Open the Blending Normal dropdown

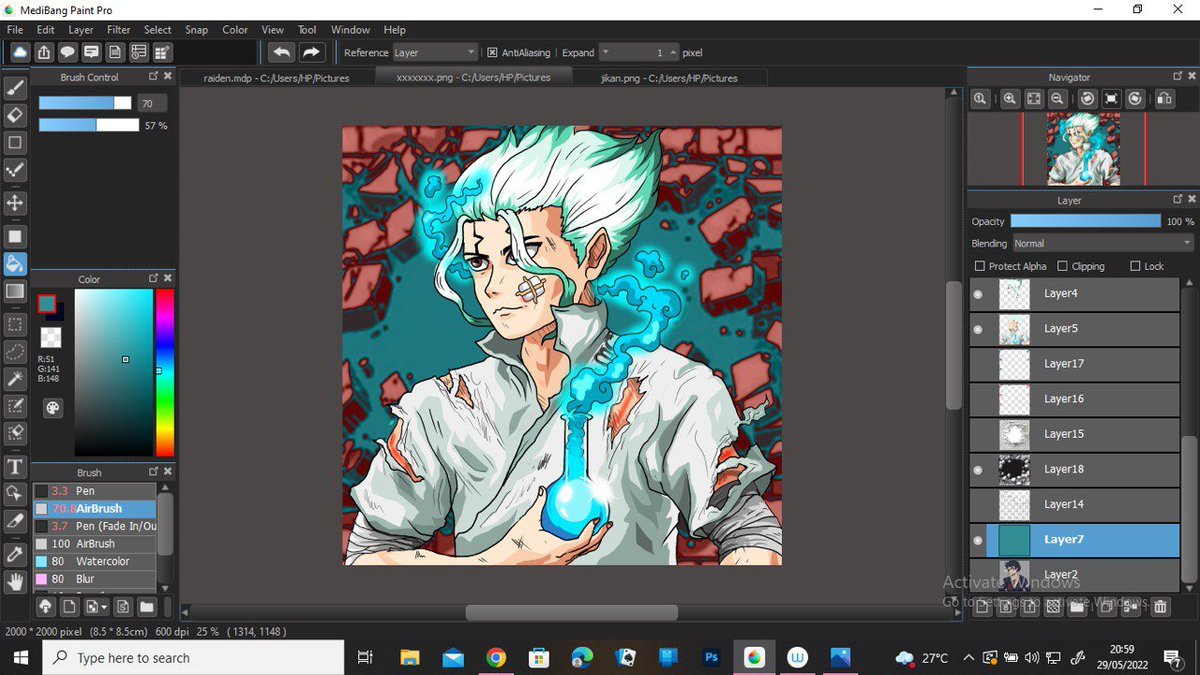(1103, 243)
